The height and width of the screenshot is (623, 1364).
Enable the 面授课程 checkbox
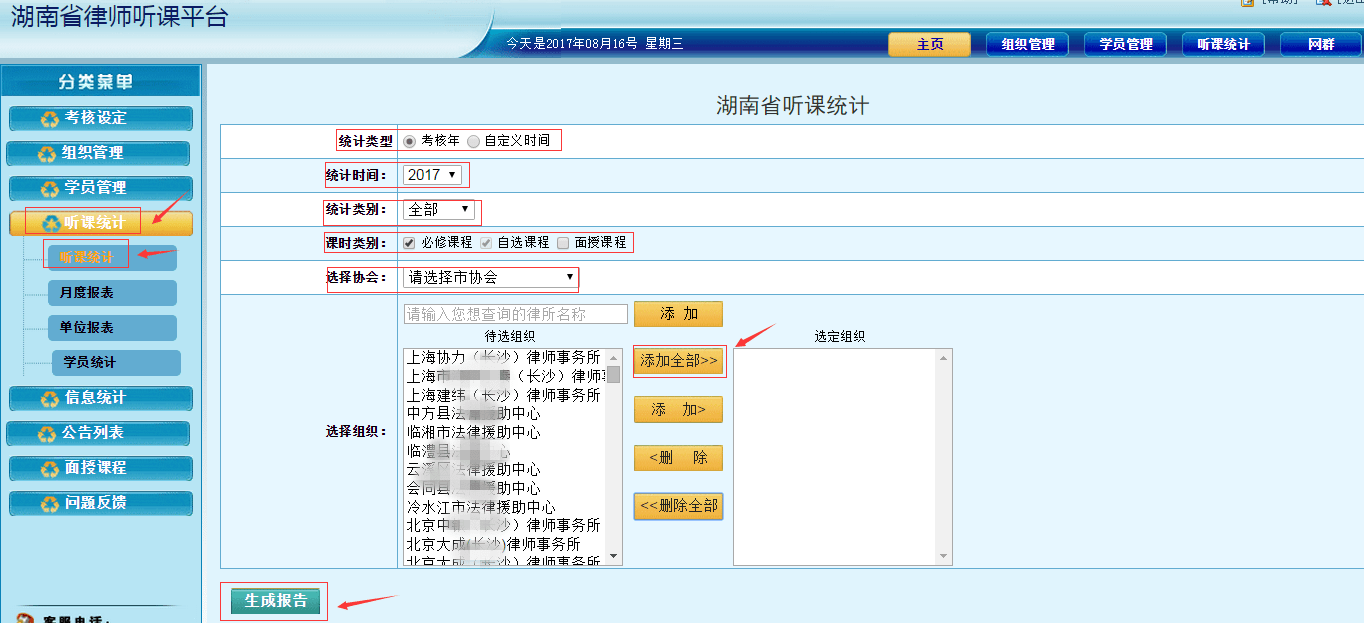pos(563,243)
